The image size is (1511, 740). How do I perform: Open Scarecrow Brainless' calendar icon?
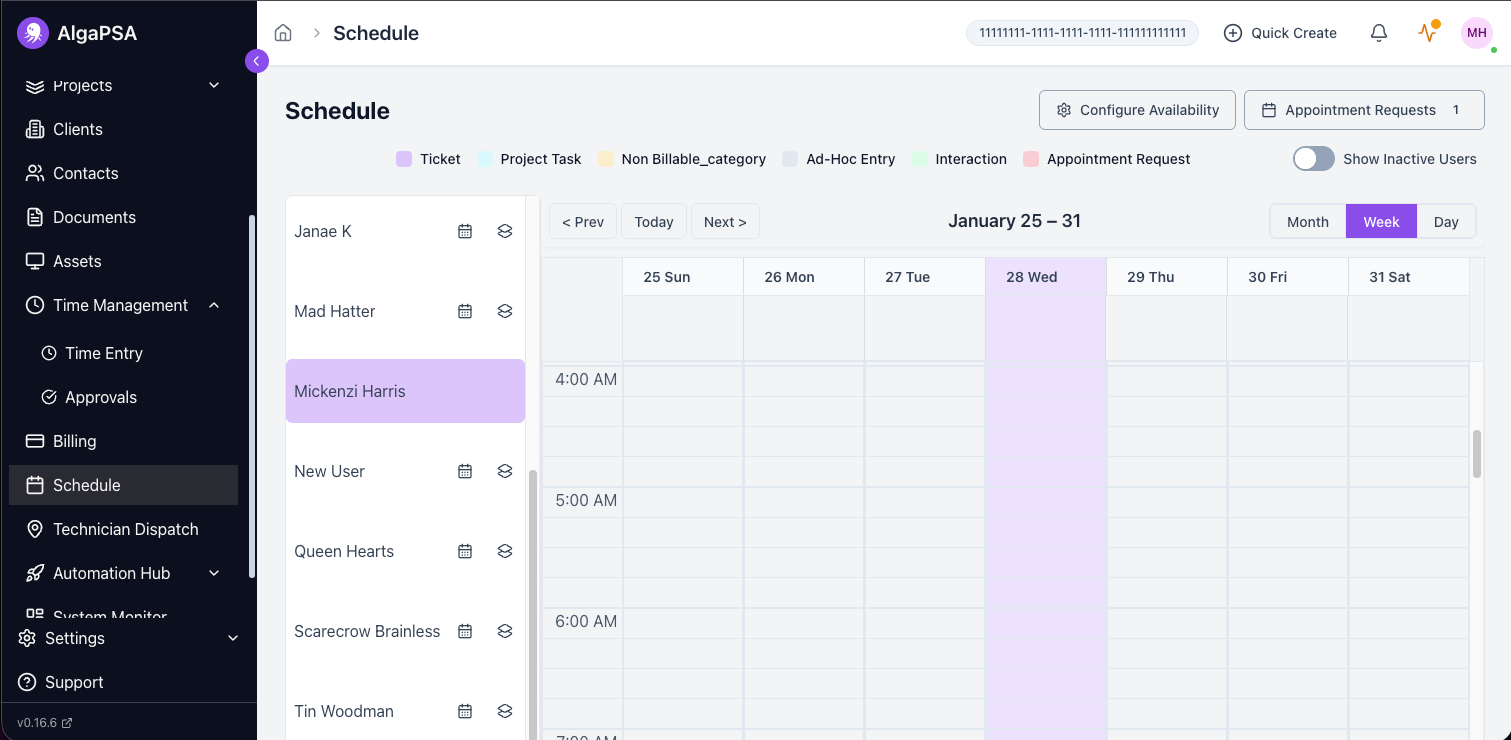pos(465,631)
